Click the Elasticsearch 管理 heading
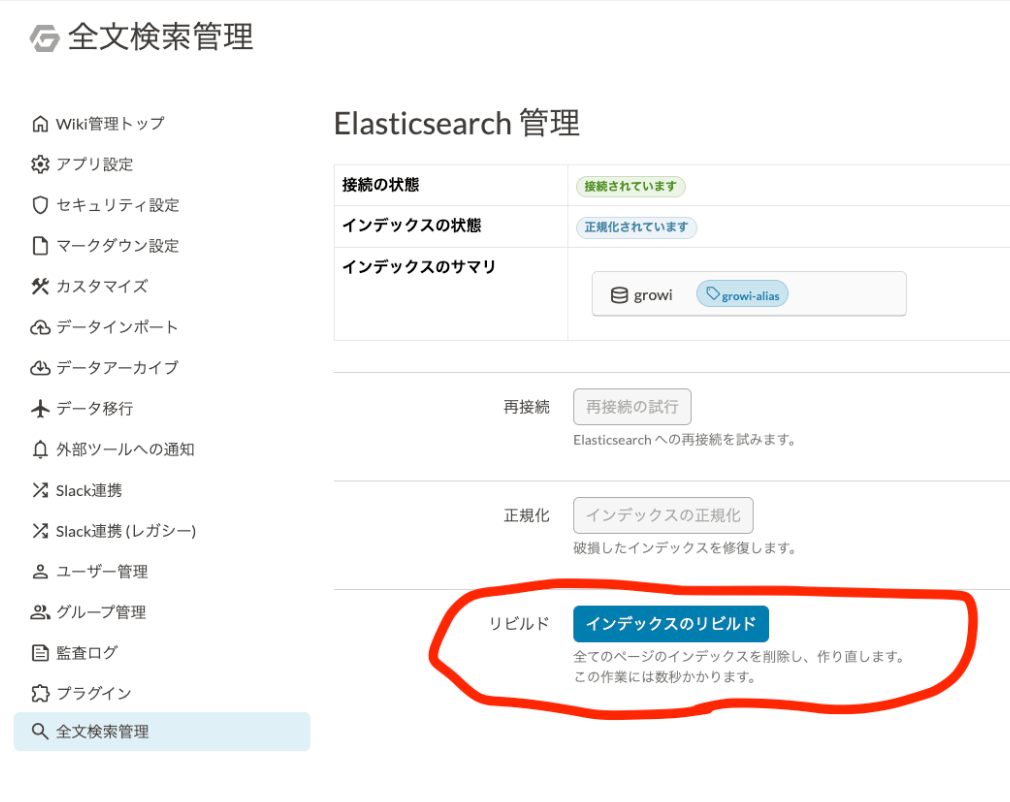The width and height of the screenshot is (1010, 802). pyautogui.click(x=457, y=123)
